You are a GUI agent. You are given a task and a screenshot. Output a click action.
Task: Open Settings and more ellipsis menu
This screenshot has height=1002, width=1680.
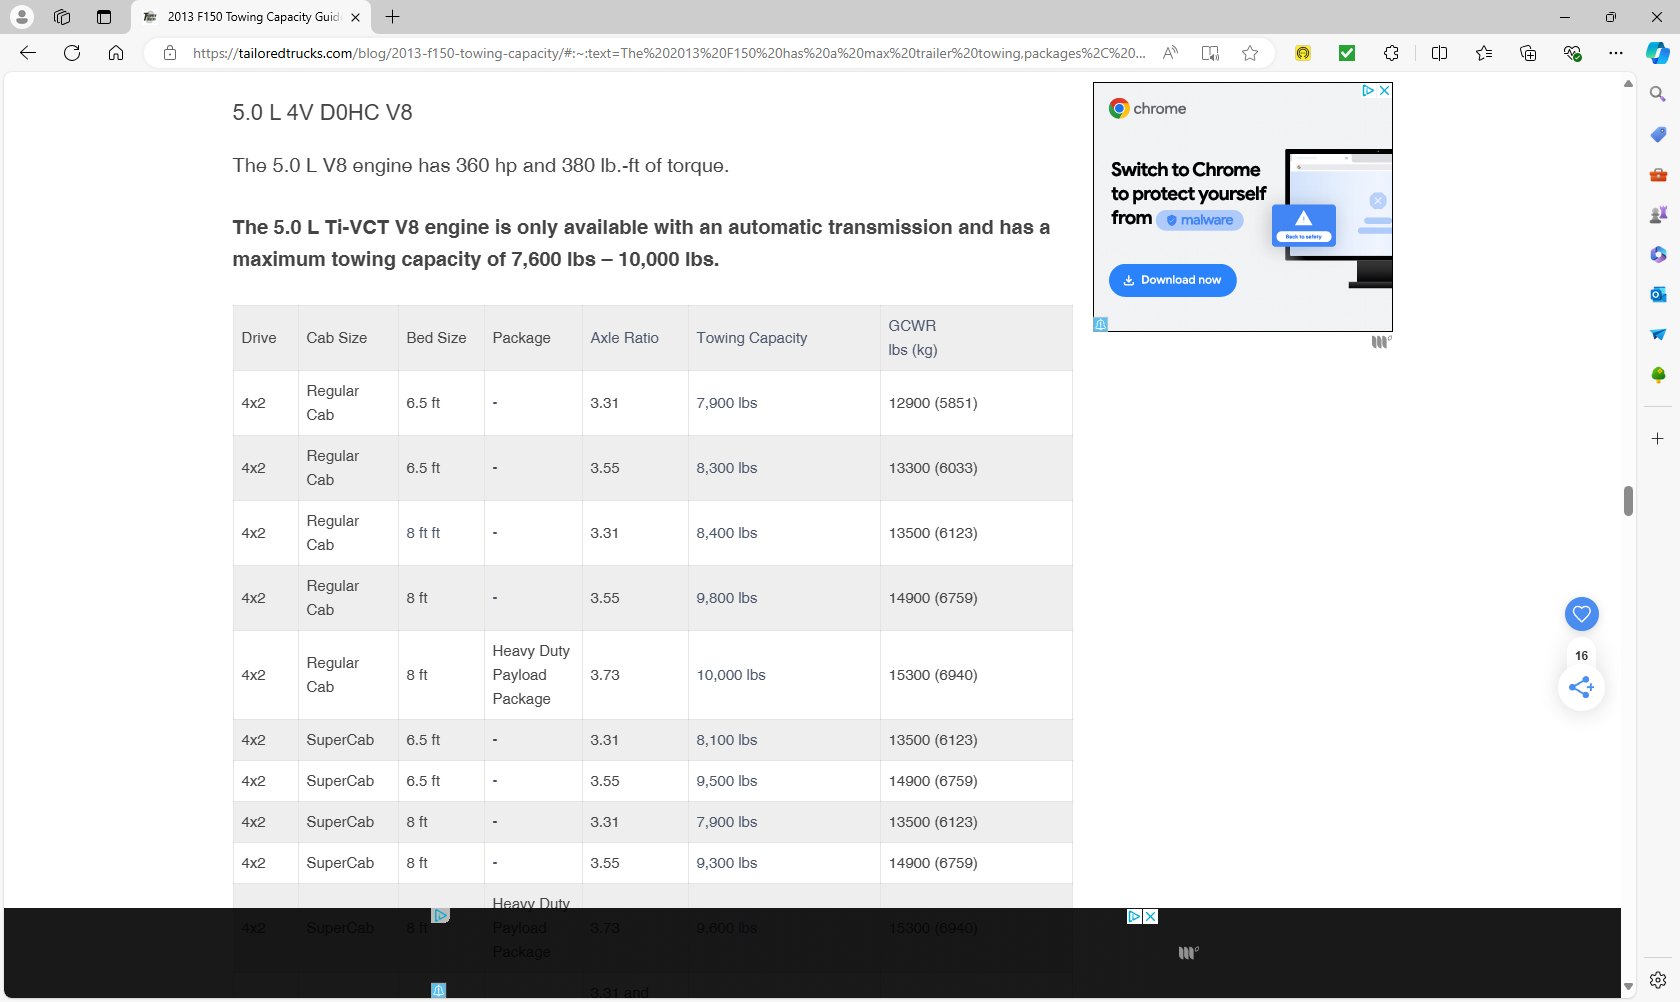click(x=1616, y=53)
